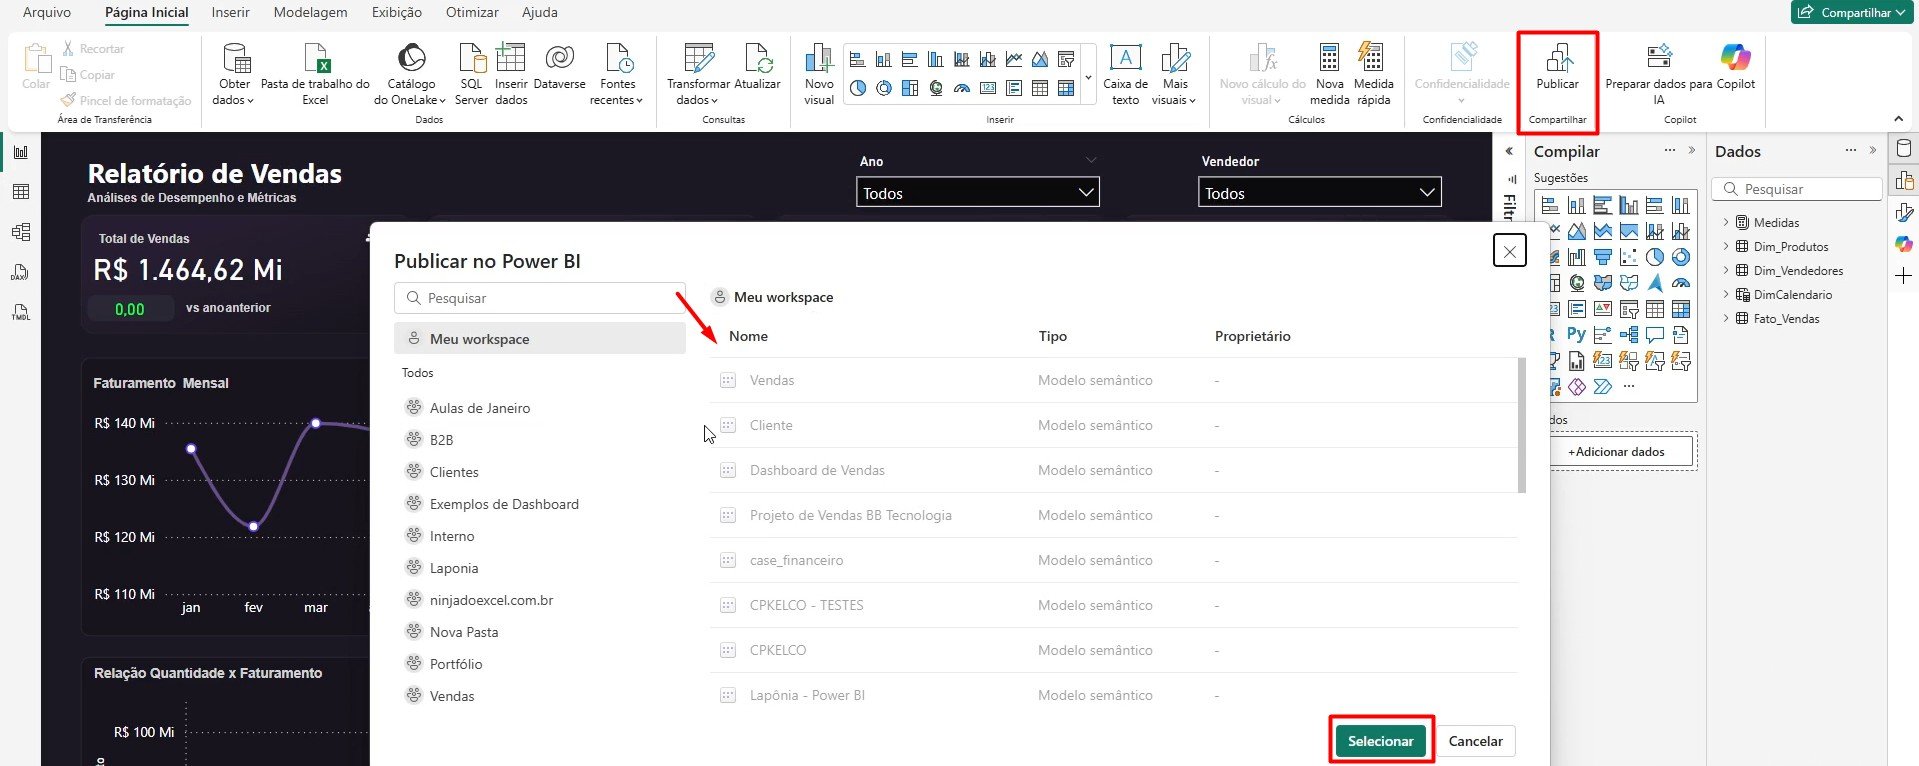Select Meu workspace in the workspace list
The width and height of the screenshot is (1919, 766).
coord(540,338)
